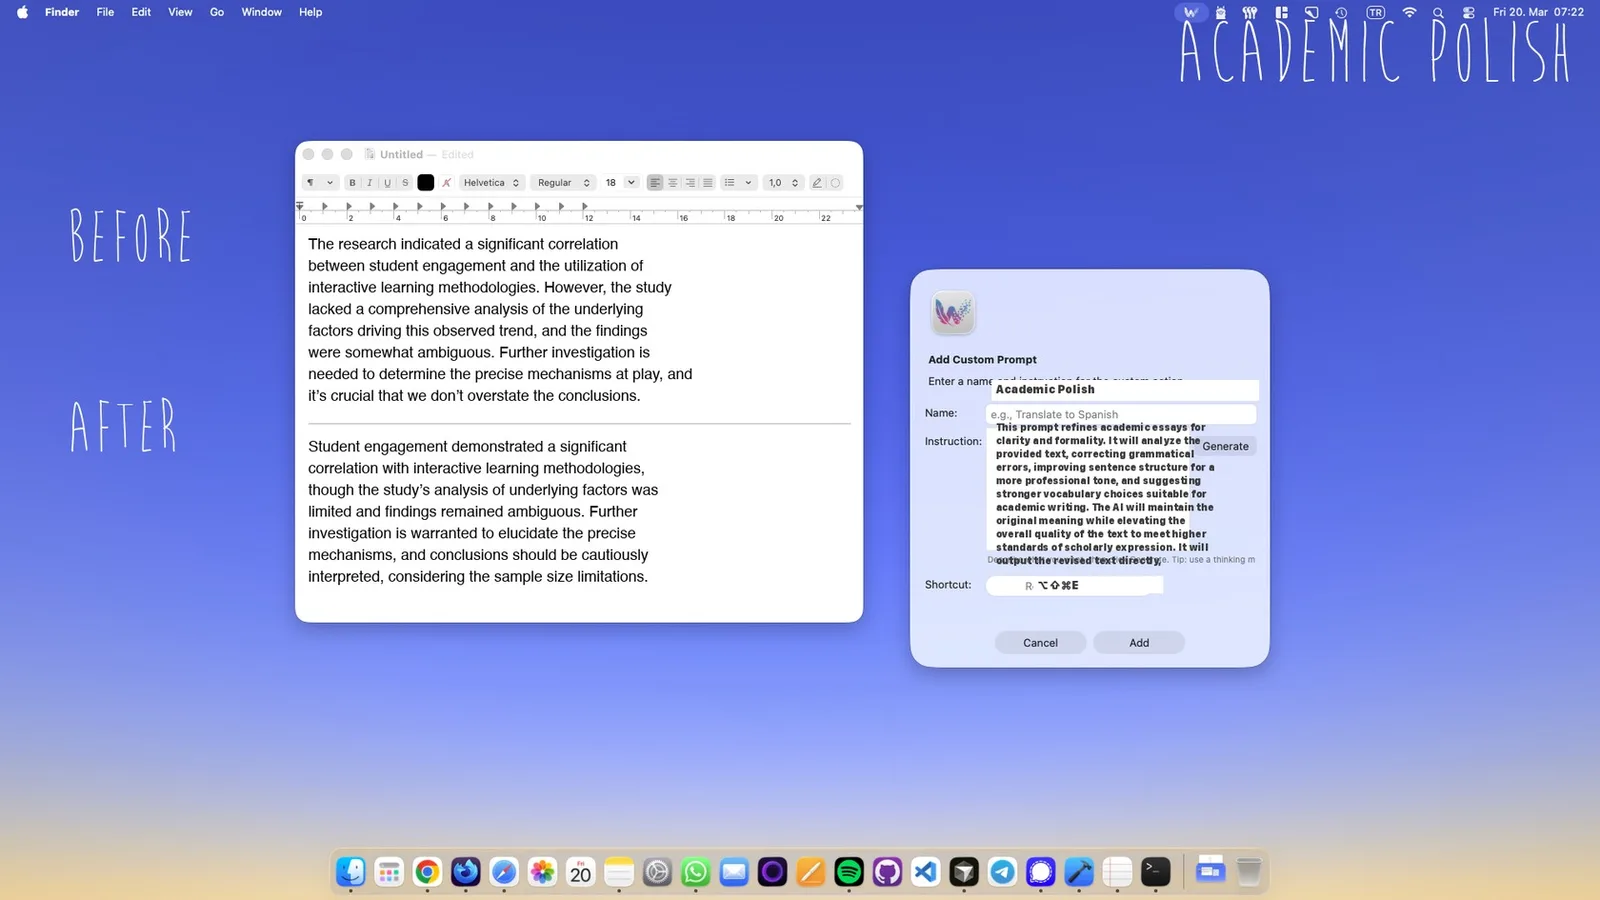This screenshot has height=900, width=1600.
Task: Click the Generate button
Action: 1225,446
